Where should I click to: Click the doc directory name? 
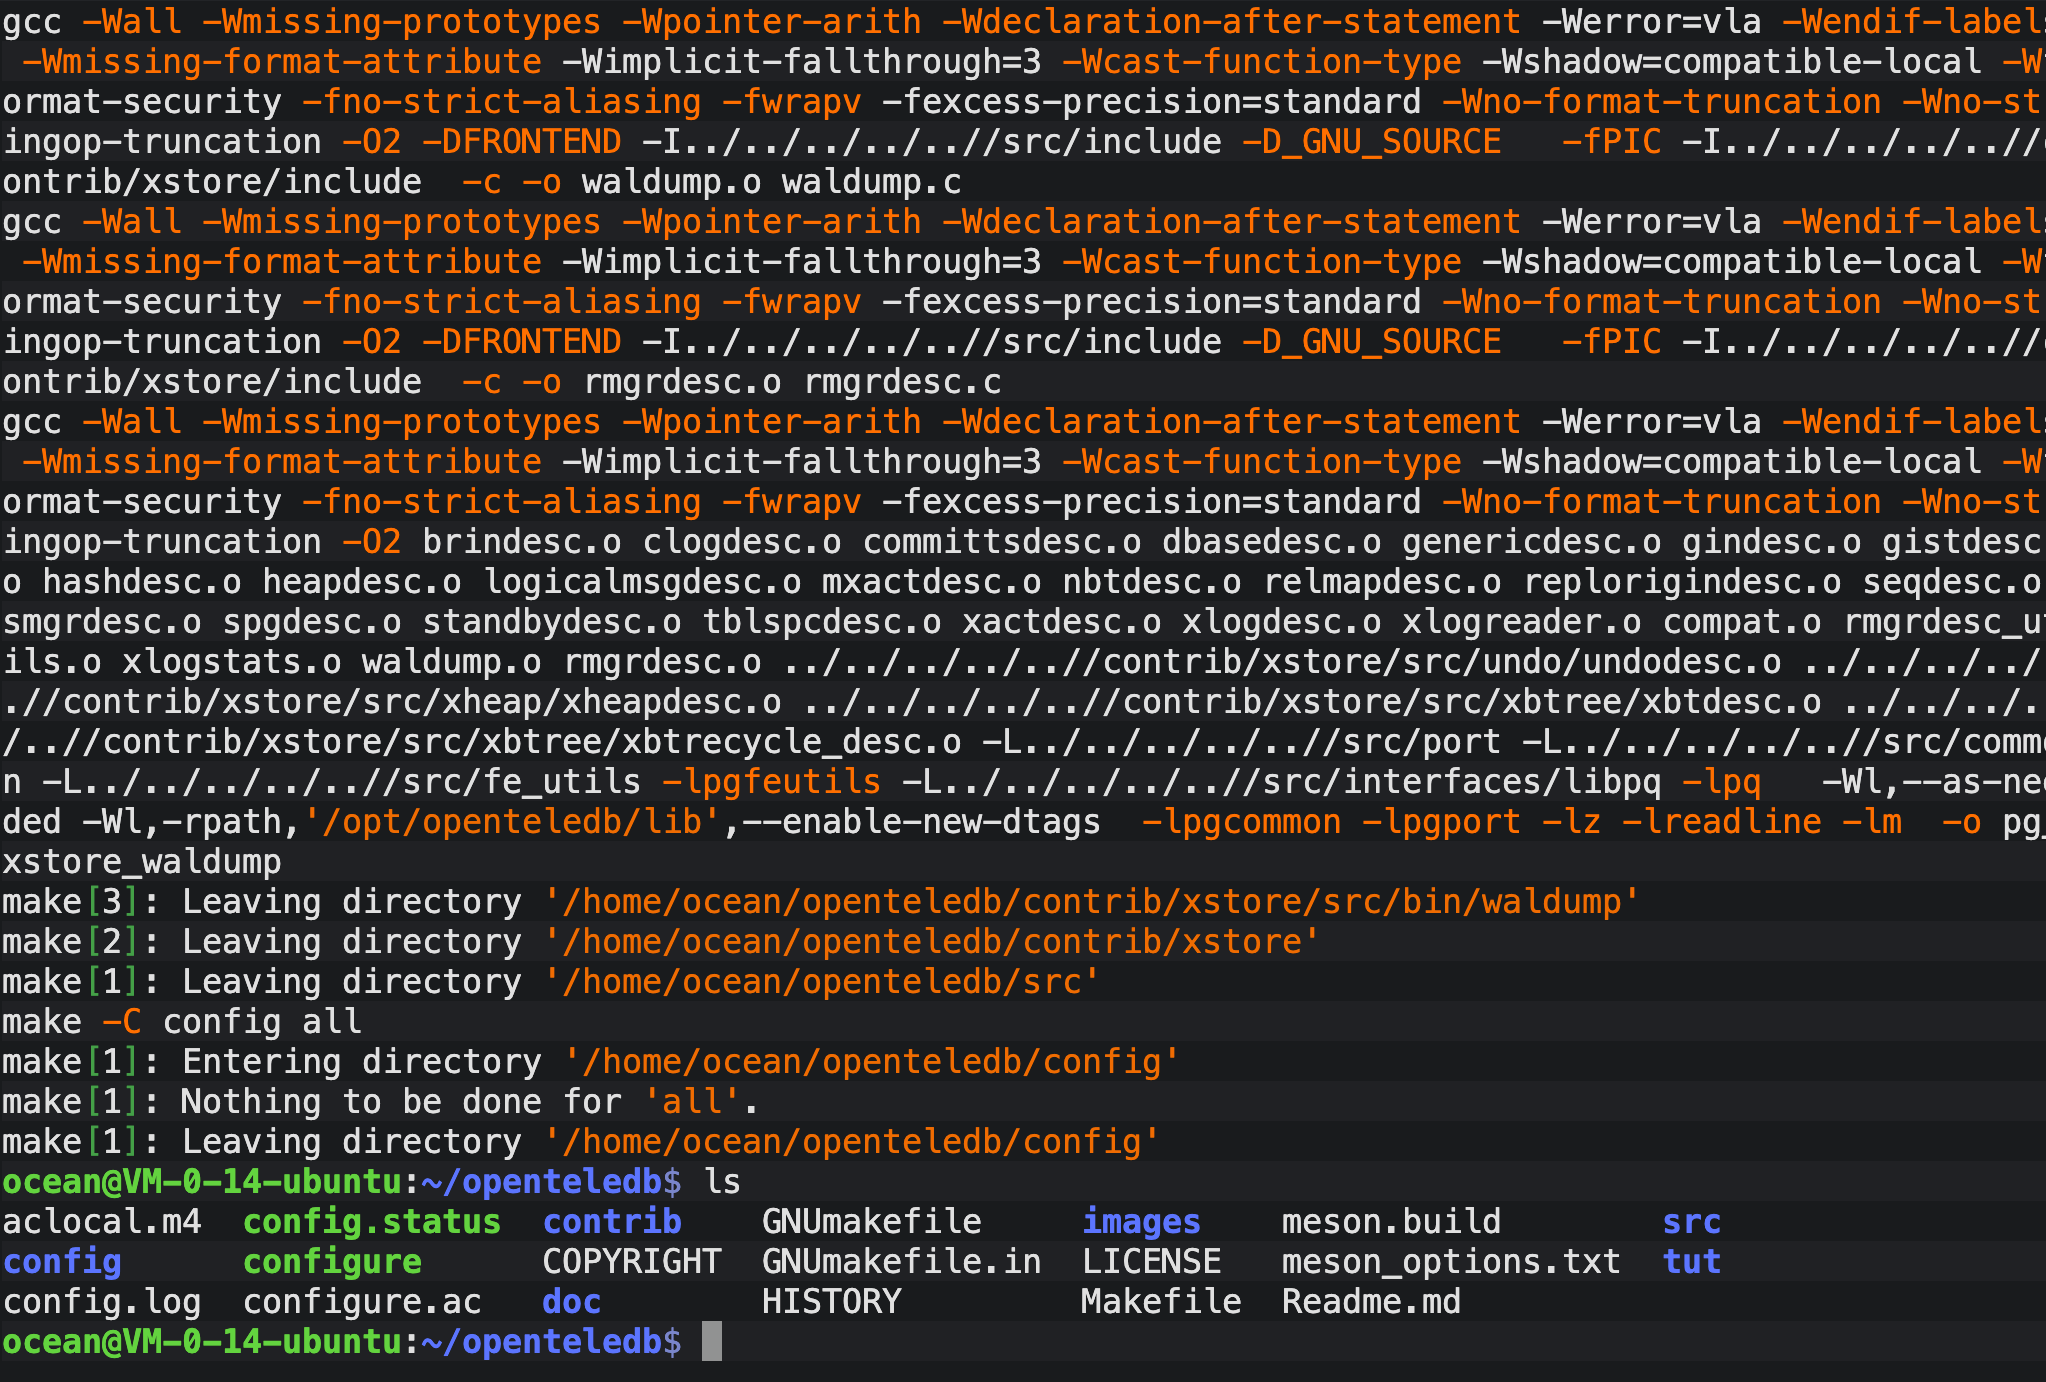point(571,1301)
